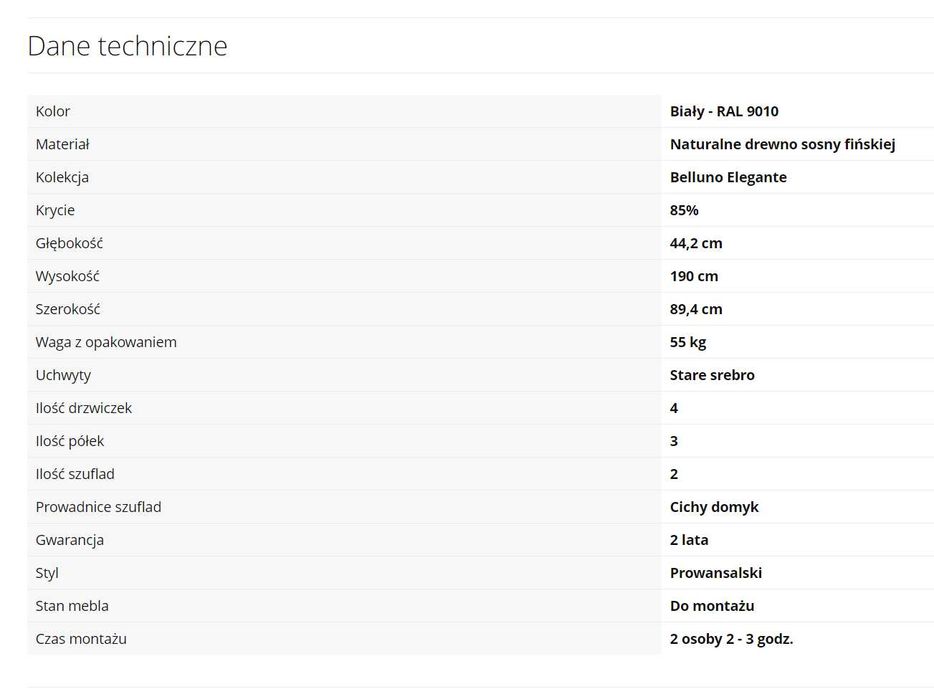The height and width of the screenshot is (700, 934).
Task: Click the "Cichy domyk" value
Action: click(x=714, y=507)
